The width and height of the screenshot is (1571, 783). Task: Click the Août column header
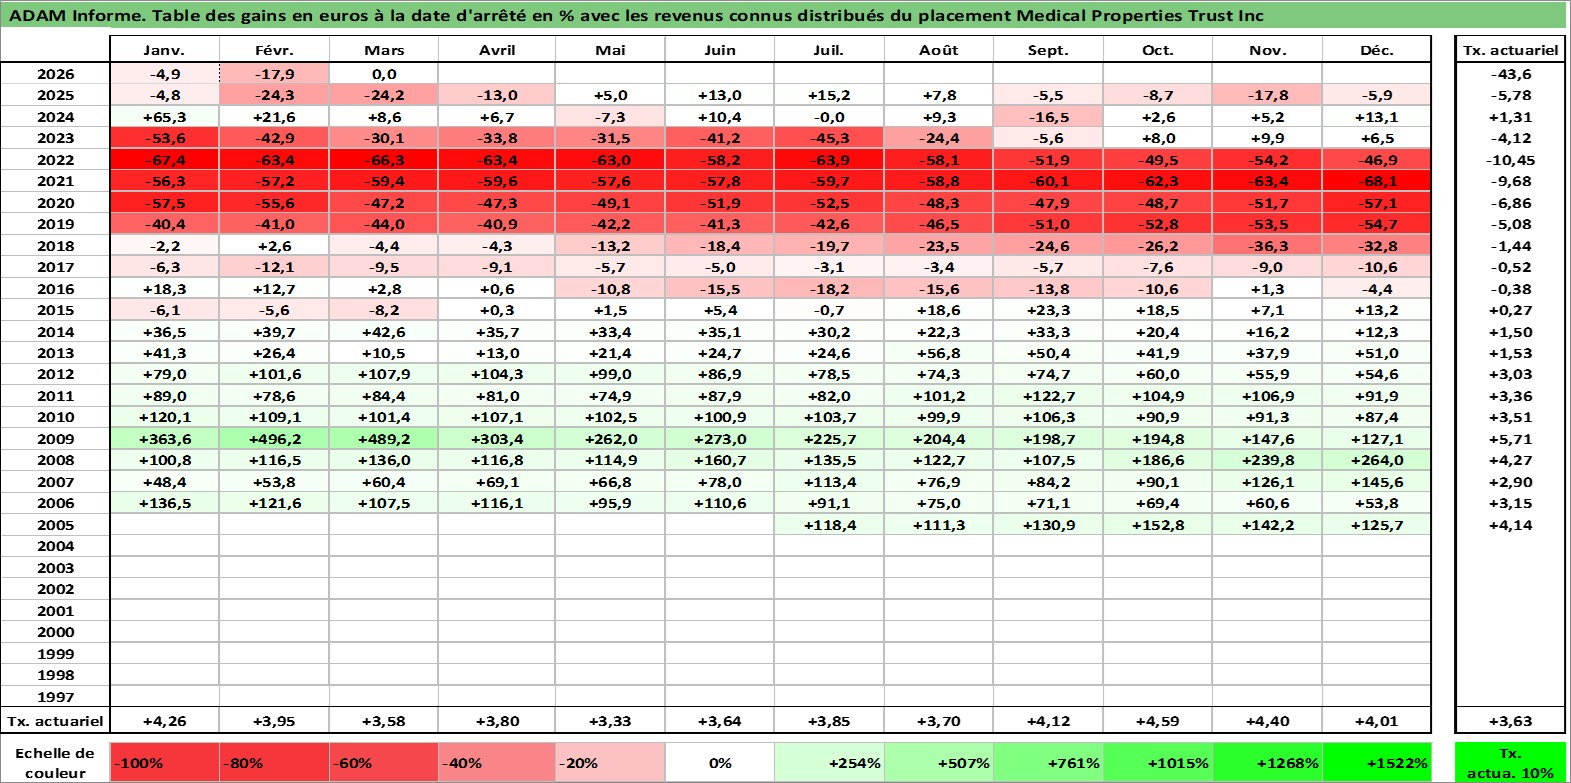pyautogui.click(x=939, y=50)
